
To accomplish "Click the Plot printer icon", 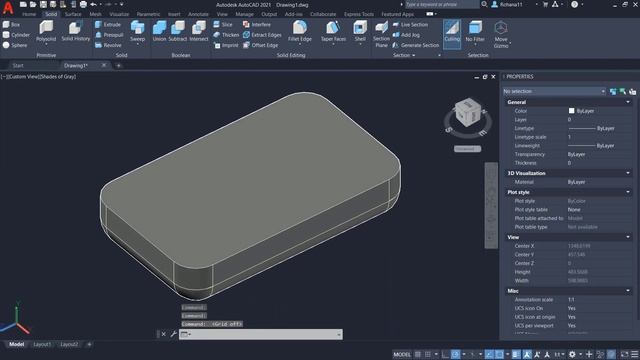I will pos(83,4).
